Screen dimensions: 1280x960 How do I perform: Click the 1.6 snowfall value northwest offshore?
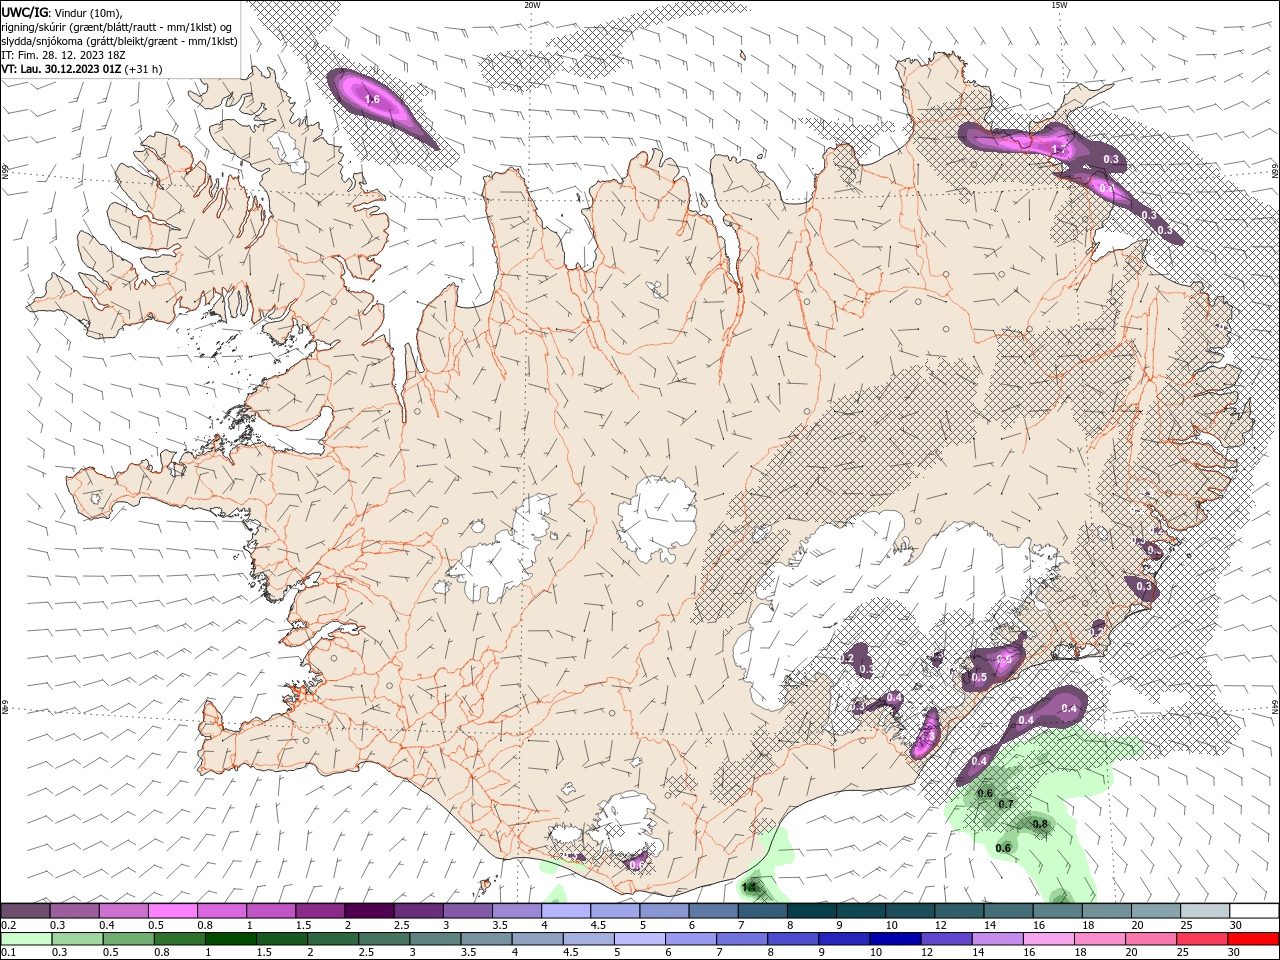[x=372, y=100]
